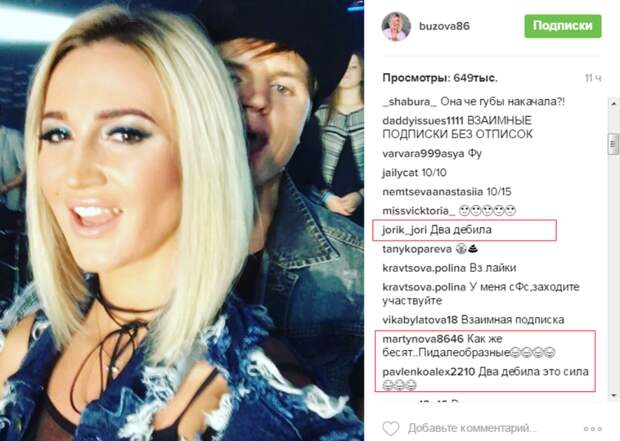Open martynova8646 commenter profile
This screenshot has width=620, height=441.
(x=423, y=339)
